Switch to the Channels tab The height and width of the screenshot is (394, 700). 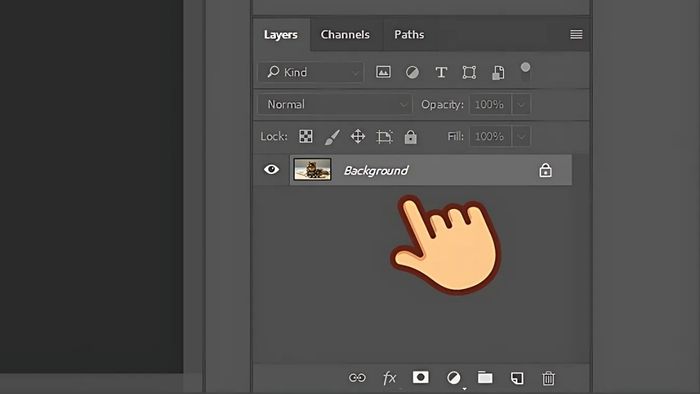(x=345, y=35)
